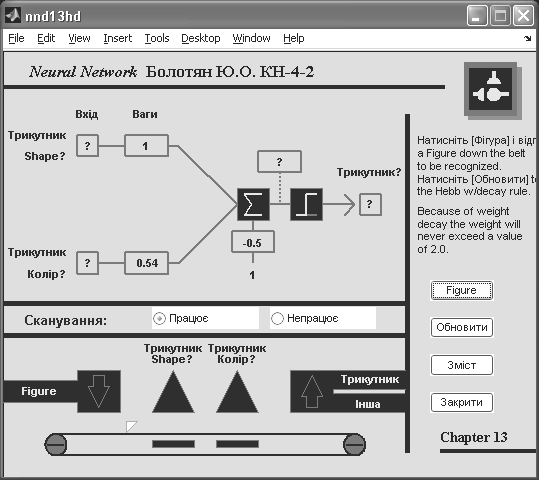Click the dark bar under the Shape triangle
Viewport: 539px width, 480px height.
pyautogui.click(x=173, y=444)
